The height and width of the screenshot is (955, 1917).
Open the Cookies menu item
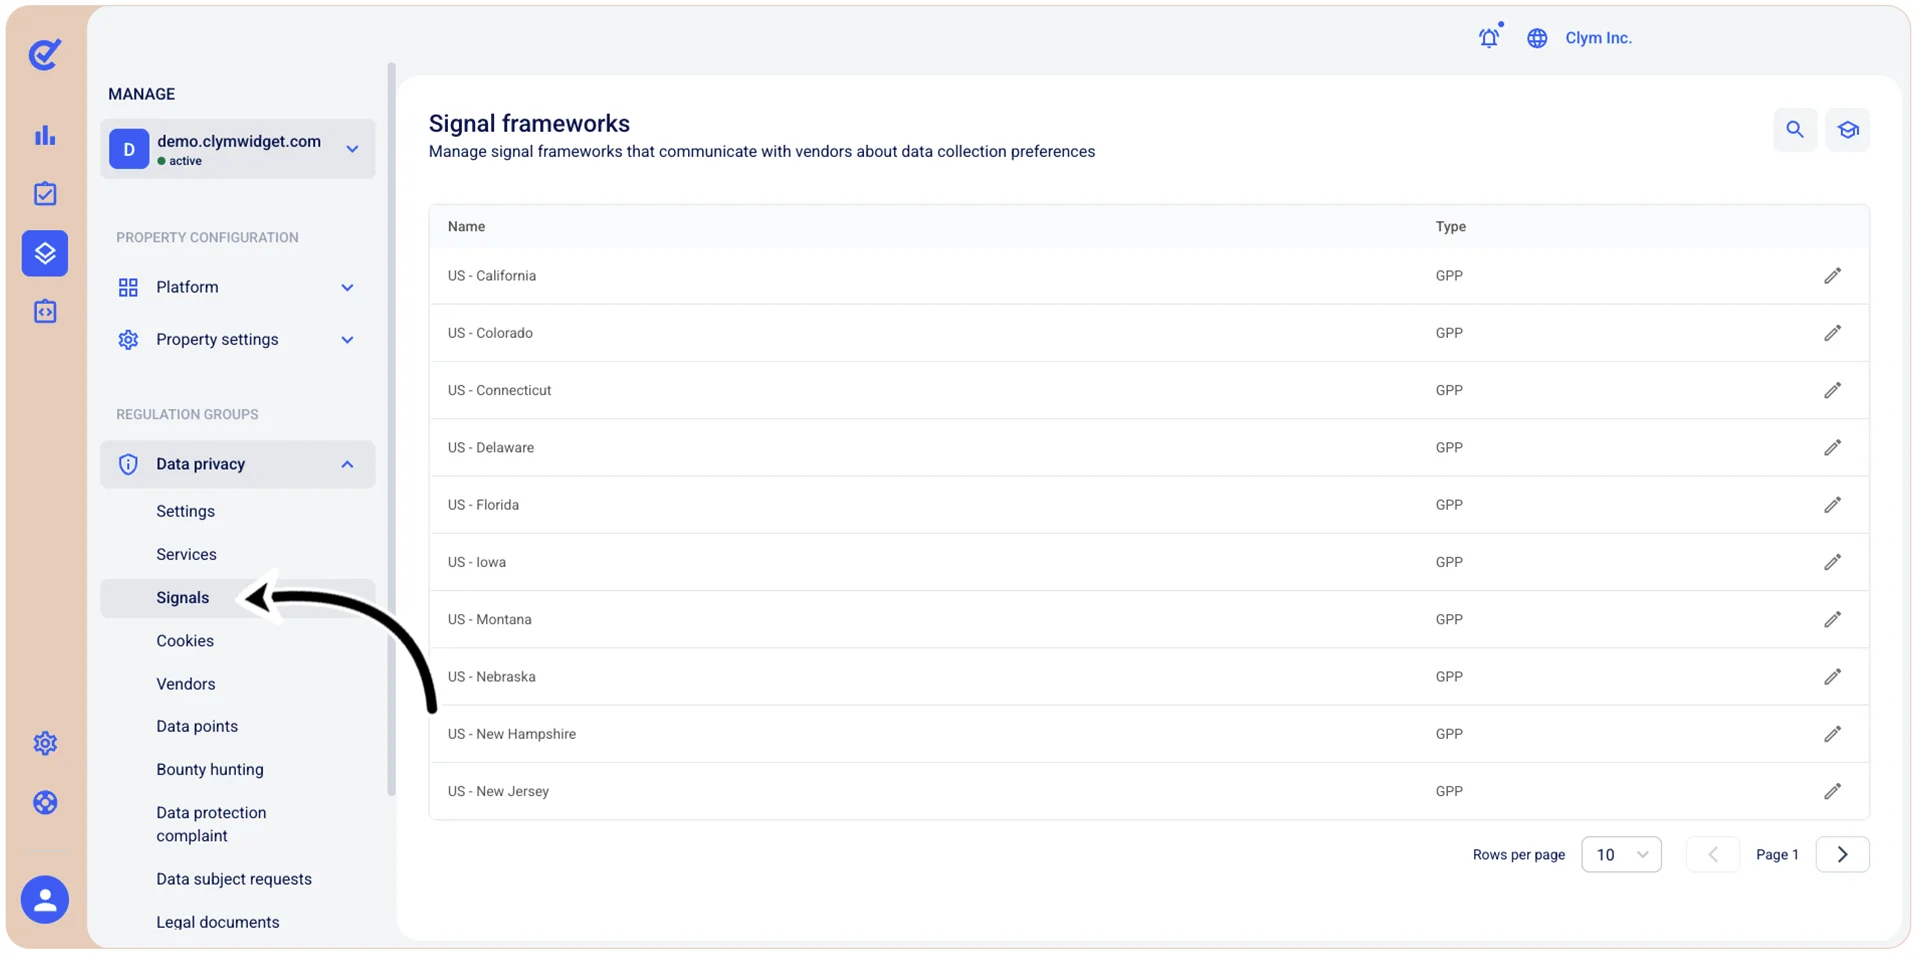[x=185, y=641]
